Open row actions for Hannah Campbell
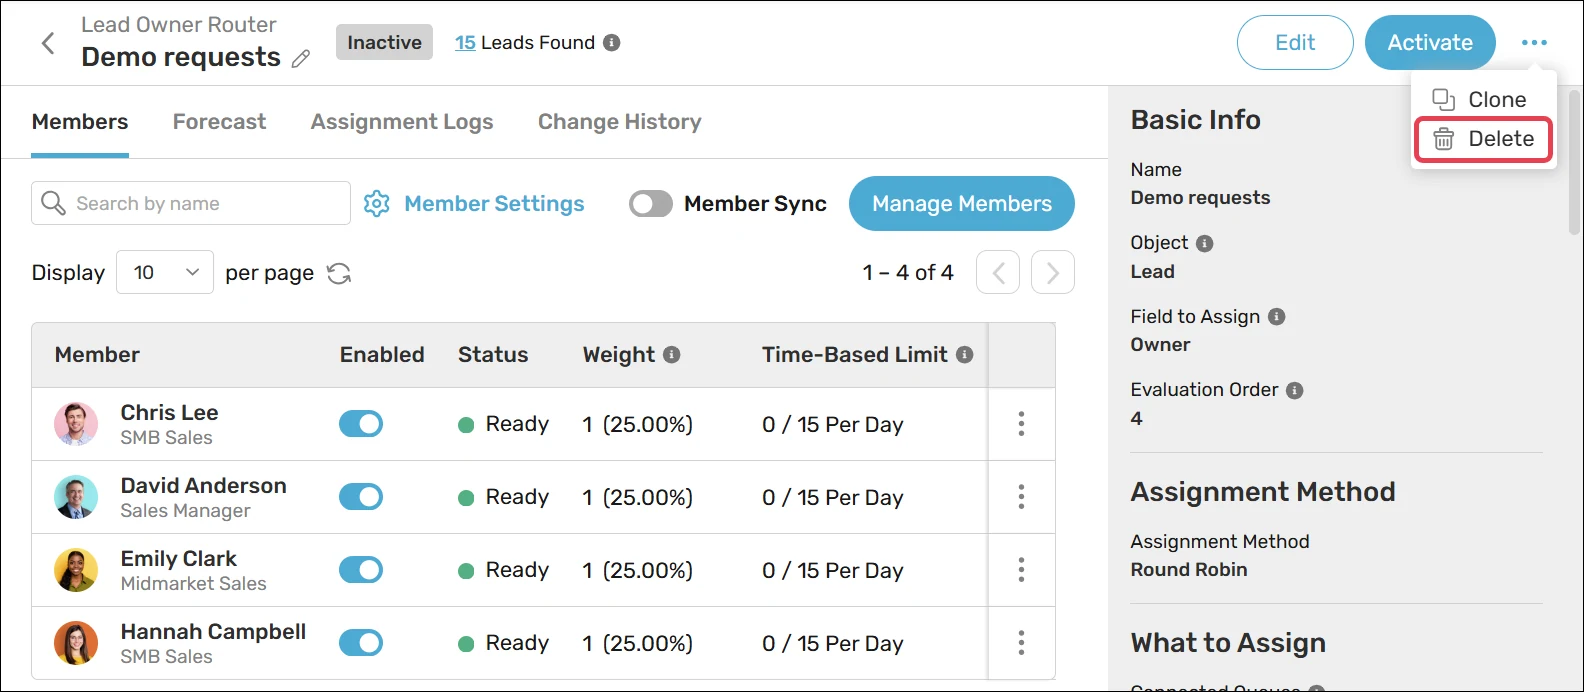 point(1021,643)
